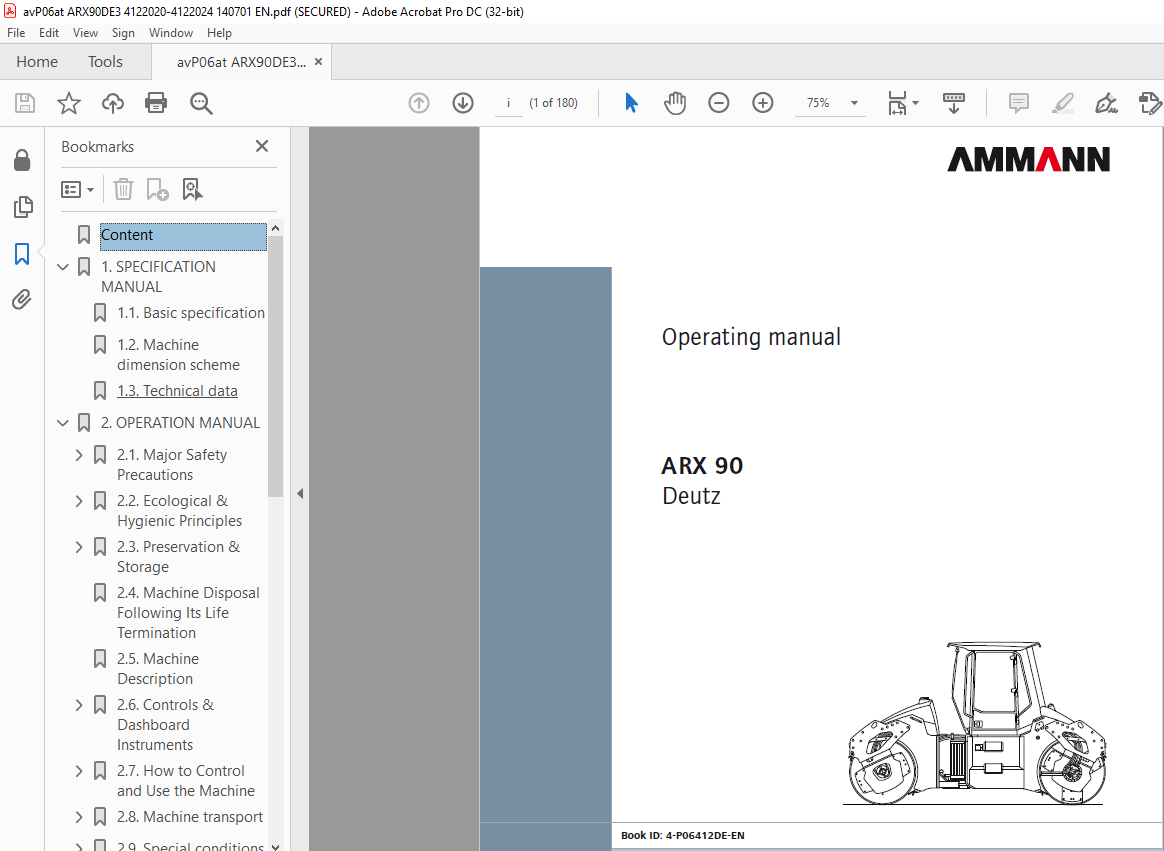Click the 'ARX 90' heading on the page
Viewport: 1164px width, 851px height.
[702, 466]
